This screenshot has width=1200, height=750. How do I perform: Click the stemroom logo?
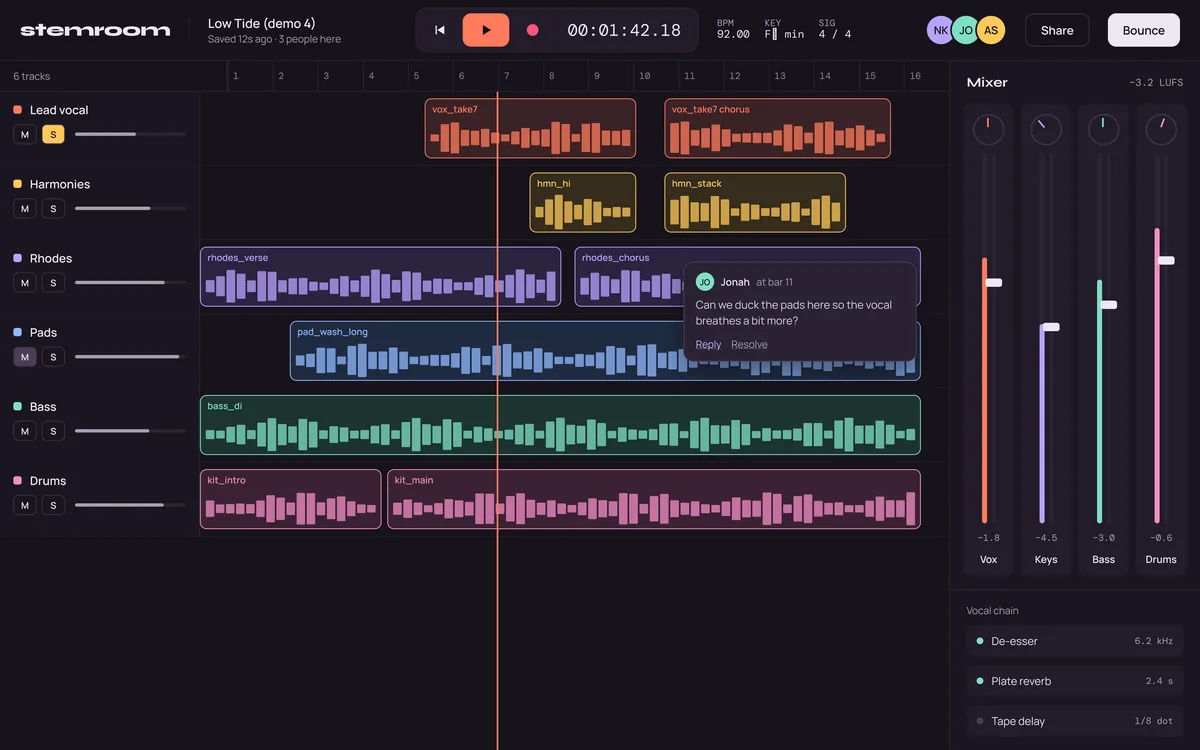click(95, 30)
